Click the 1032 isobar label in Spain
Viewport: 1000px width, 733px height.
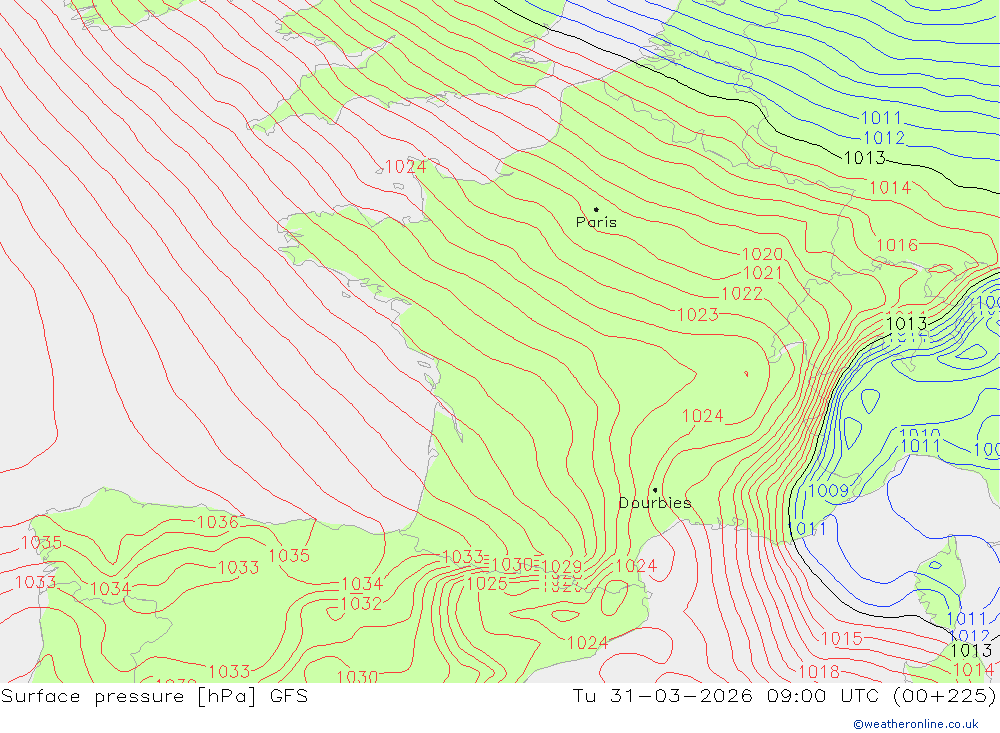pyautogui.click(x=362, y=604)
